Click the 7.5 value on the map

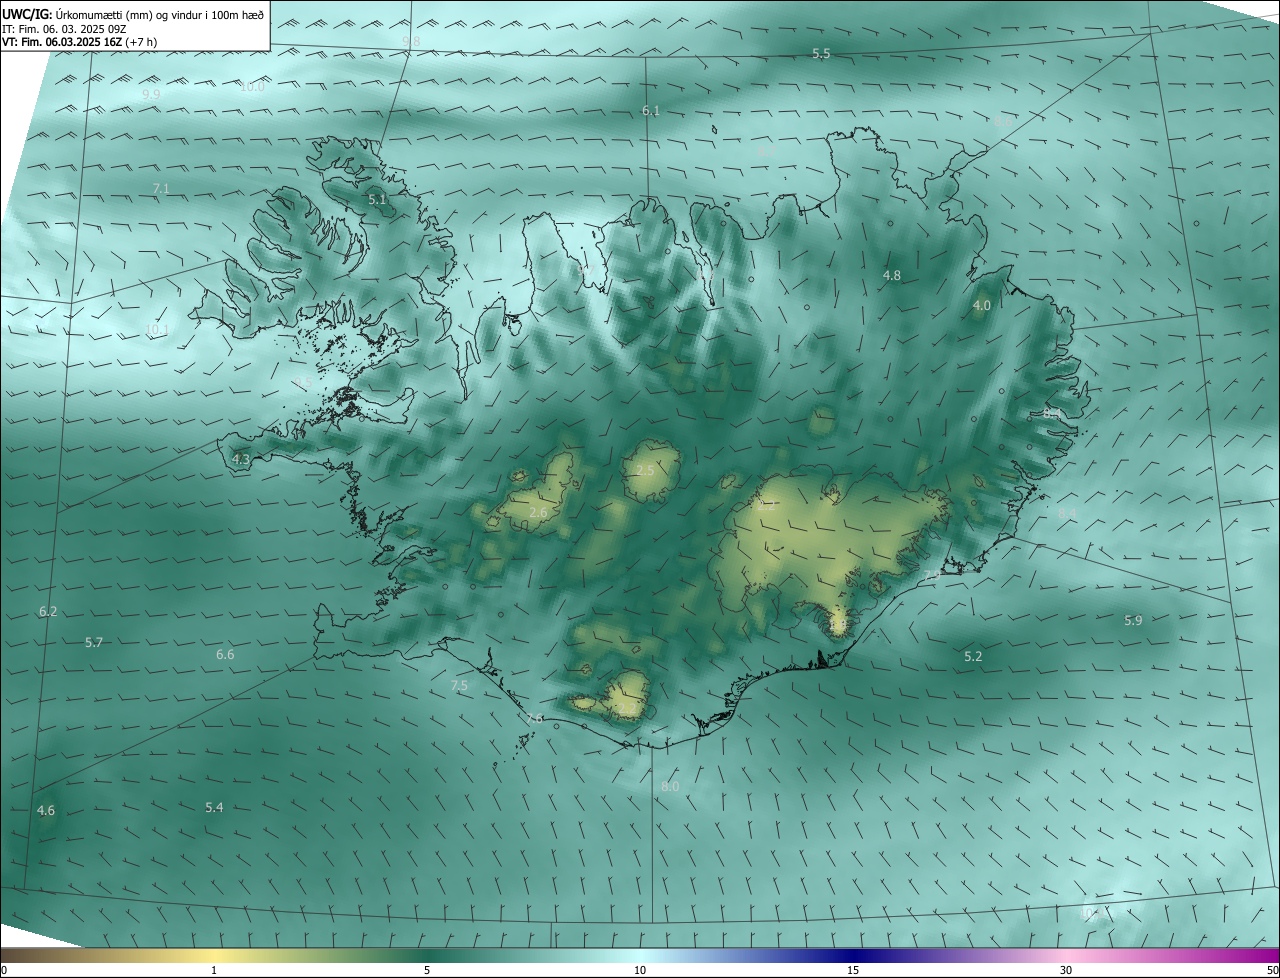coord(459,686)
